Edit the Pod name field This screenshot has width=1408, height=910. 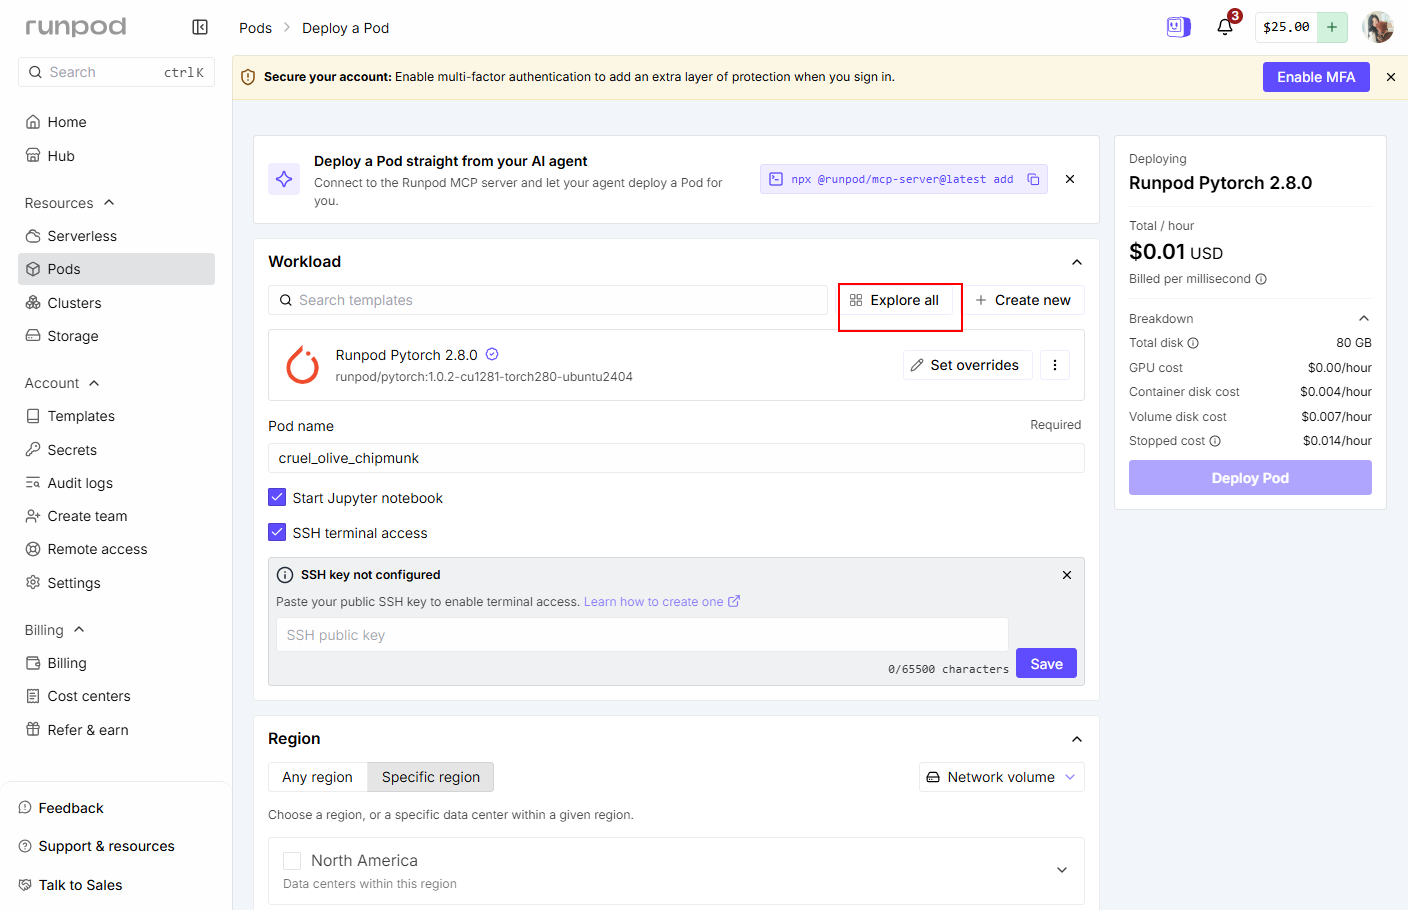(x=676, y=458)
